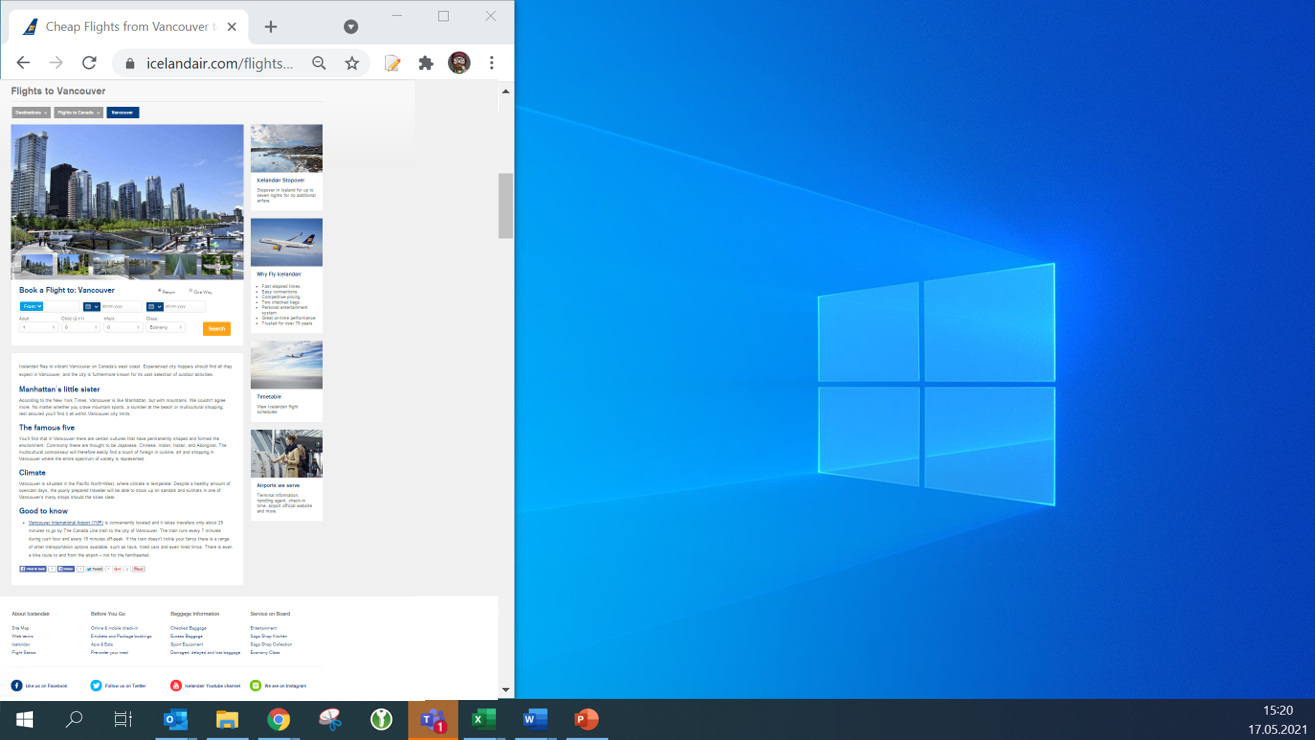
Task: Bookmark this page with the star icon
Action: (x=352, y=63)
